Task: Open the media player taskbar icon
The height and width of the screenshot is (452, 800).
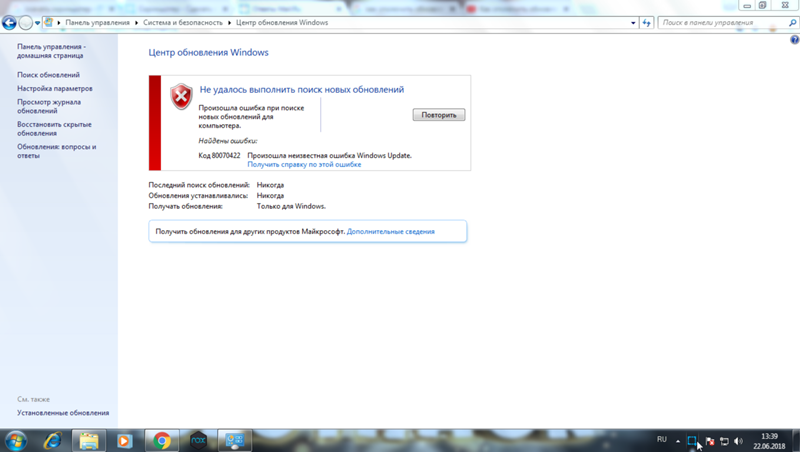Action: tap(124, 441)
